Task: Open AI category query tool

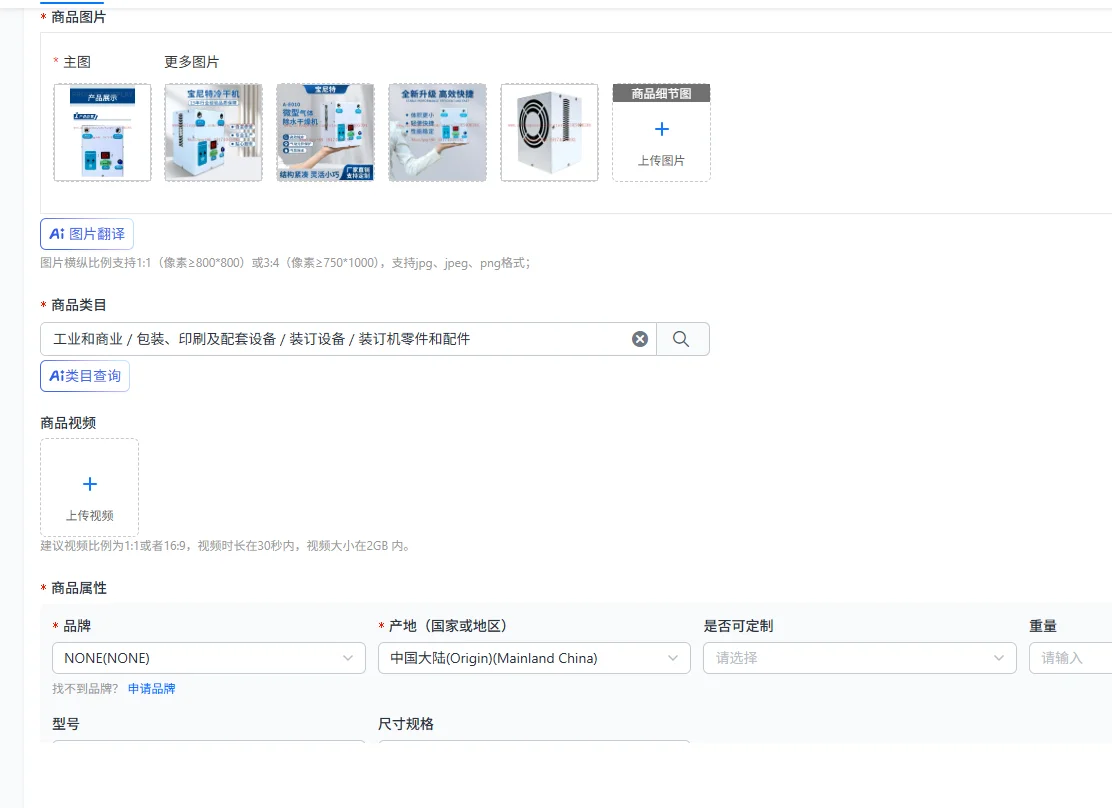Action: pyautogui.click(x=85, y=376)
